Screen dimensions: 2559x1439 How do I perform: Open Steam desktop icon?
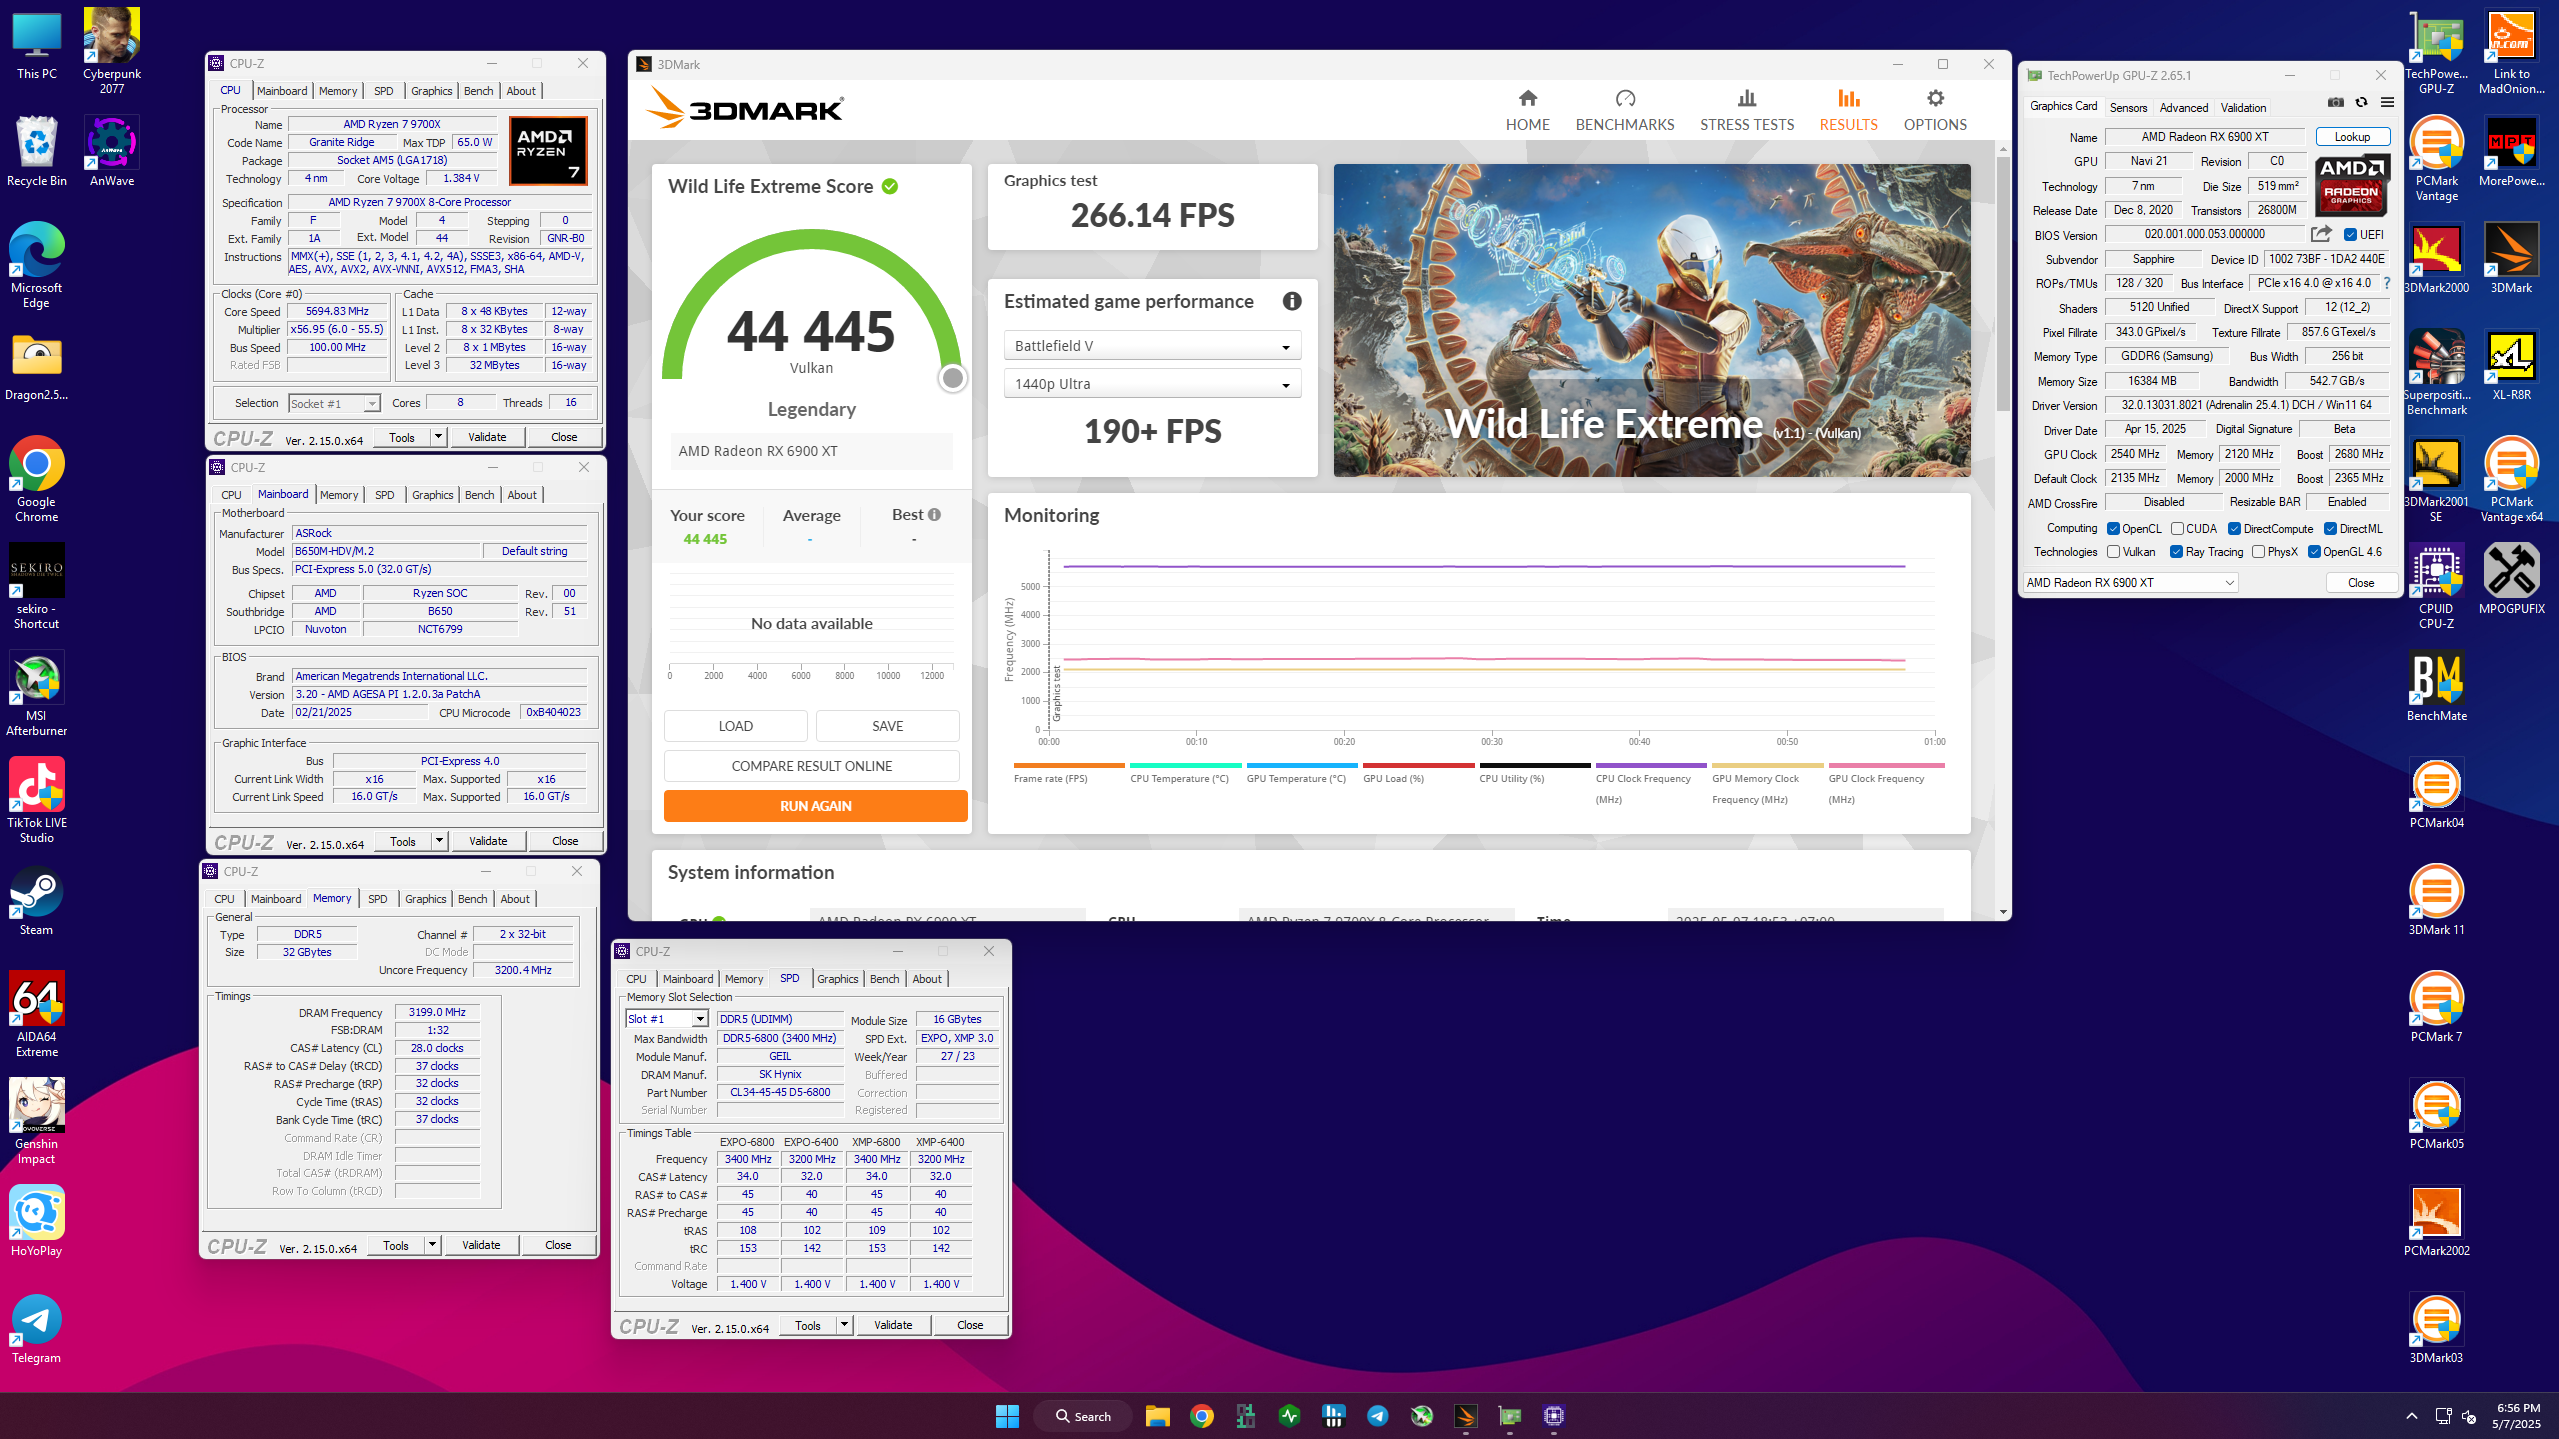pyautogui.click(x=37, y=901)
